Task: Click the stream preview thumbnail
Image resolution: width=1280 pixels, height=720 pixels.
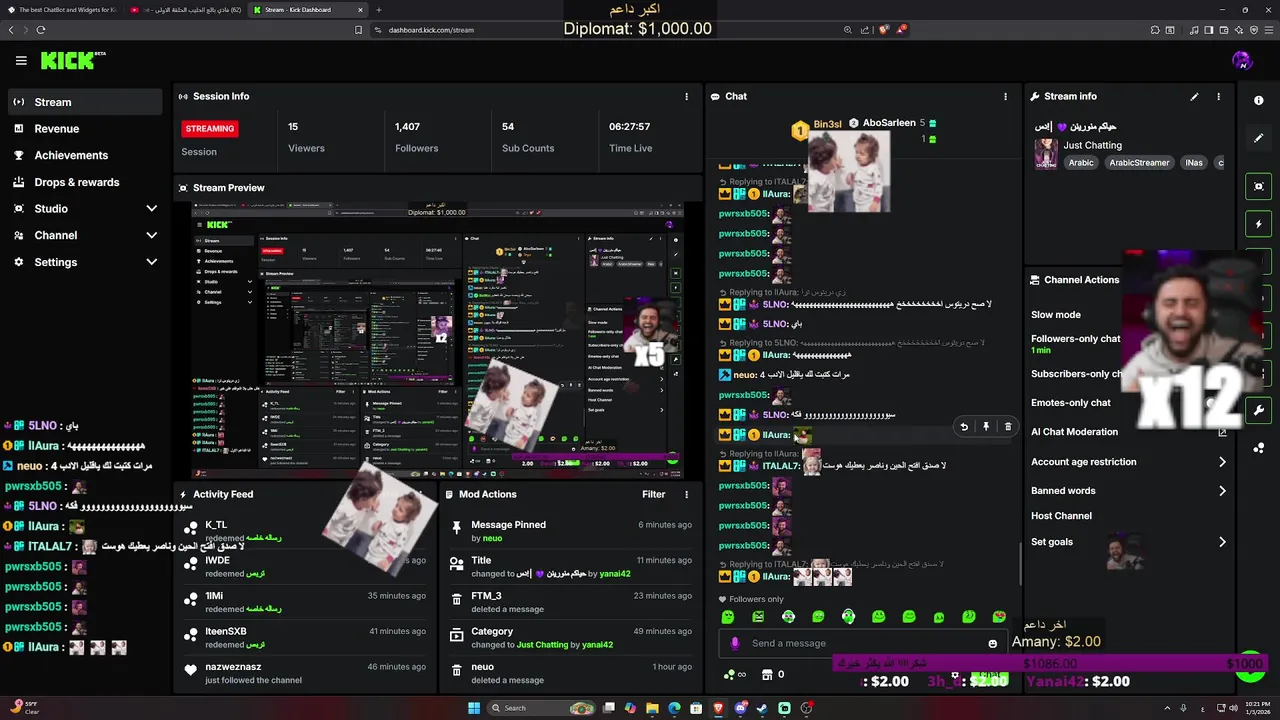Action: click(x=437, y=341)
